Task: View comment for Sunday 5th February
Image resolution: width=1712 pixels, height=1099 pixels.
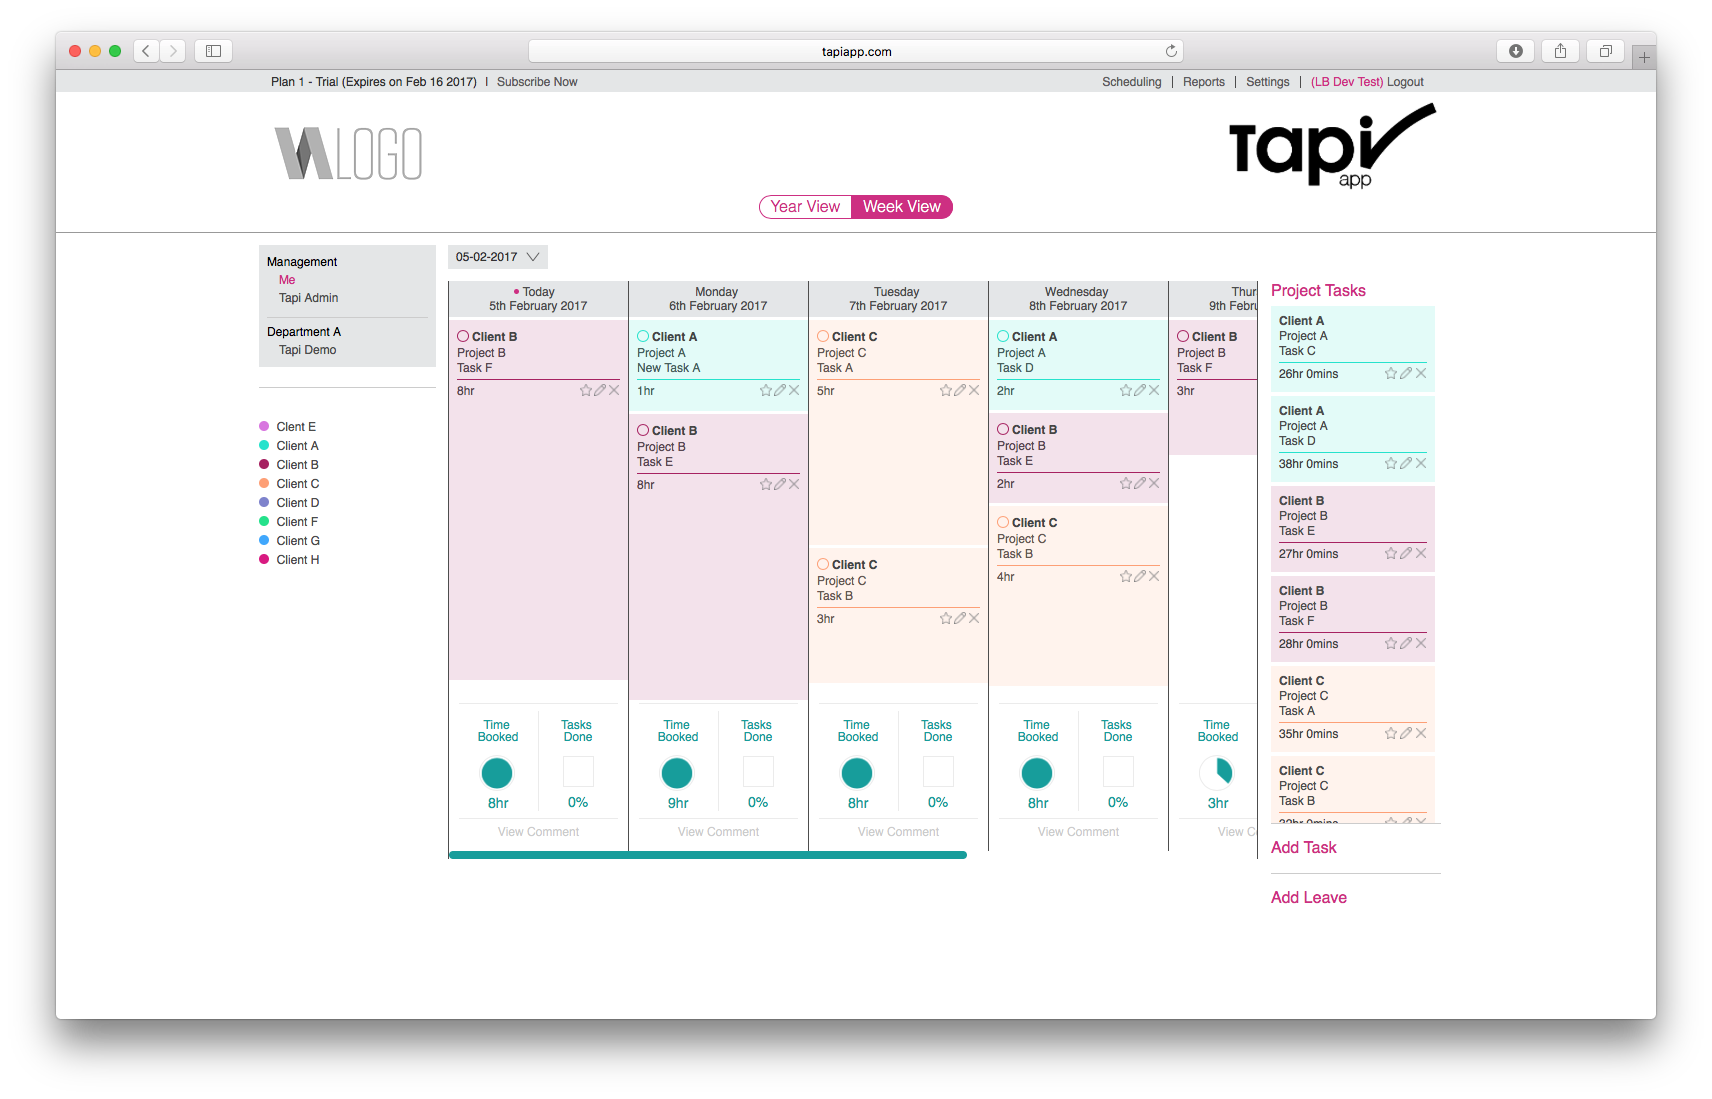Action: tap(538, 832)
